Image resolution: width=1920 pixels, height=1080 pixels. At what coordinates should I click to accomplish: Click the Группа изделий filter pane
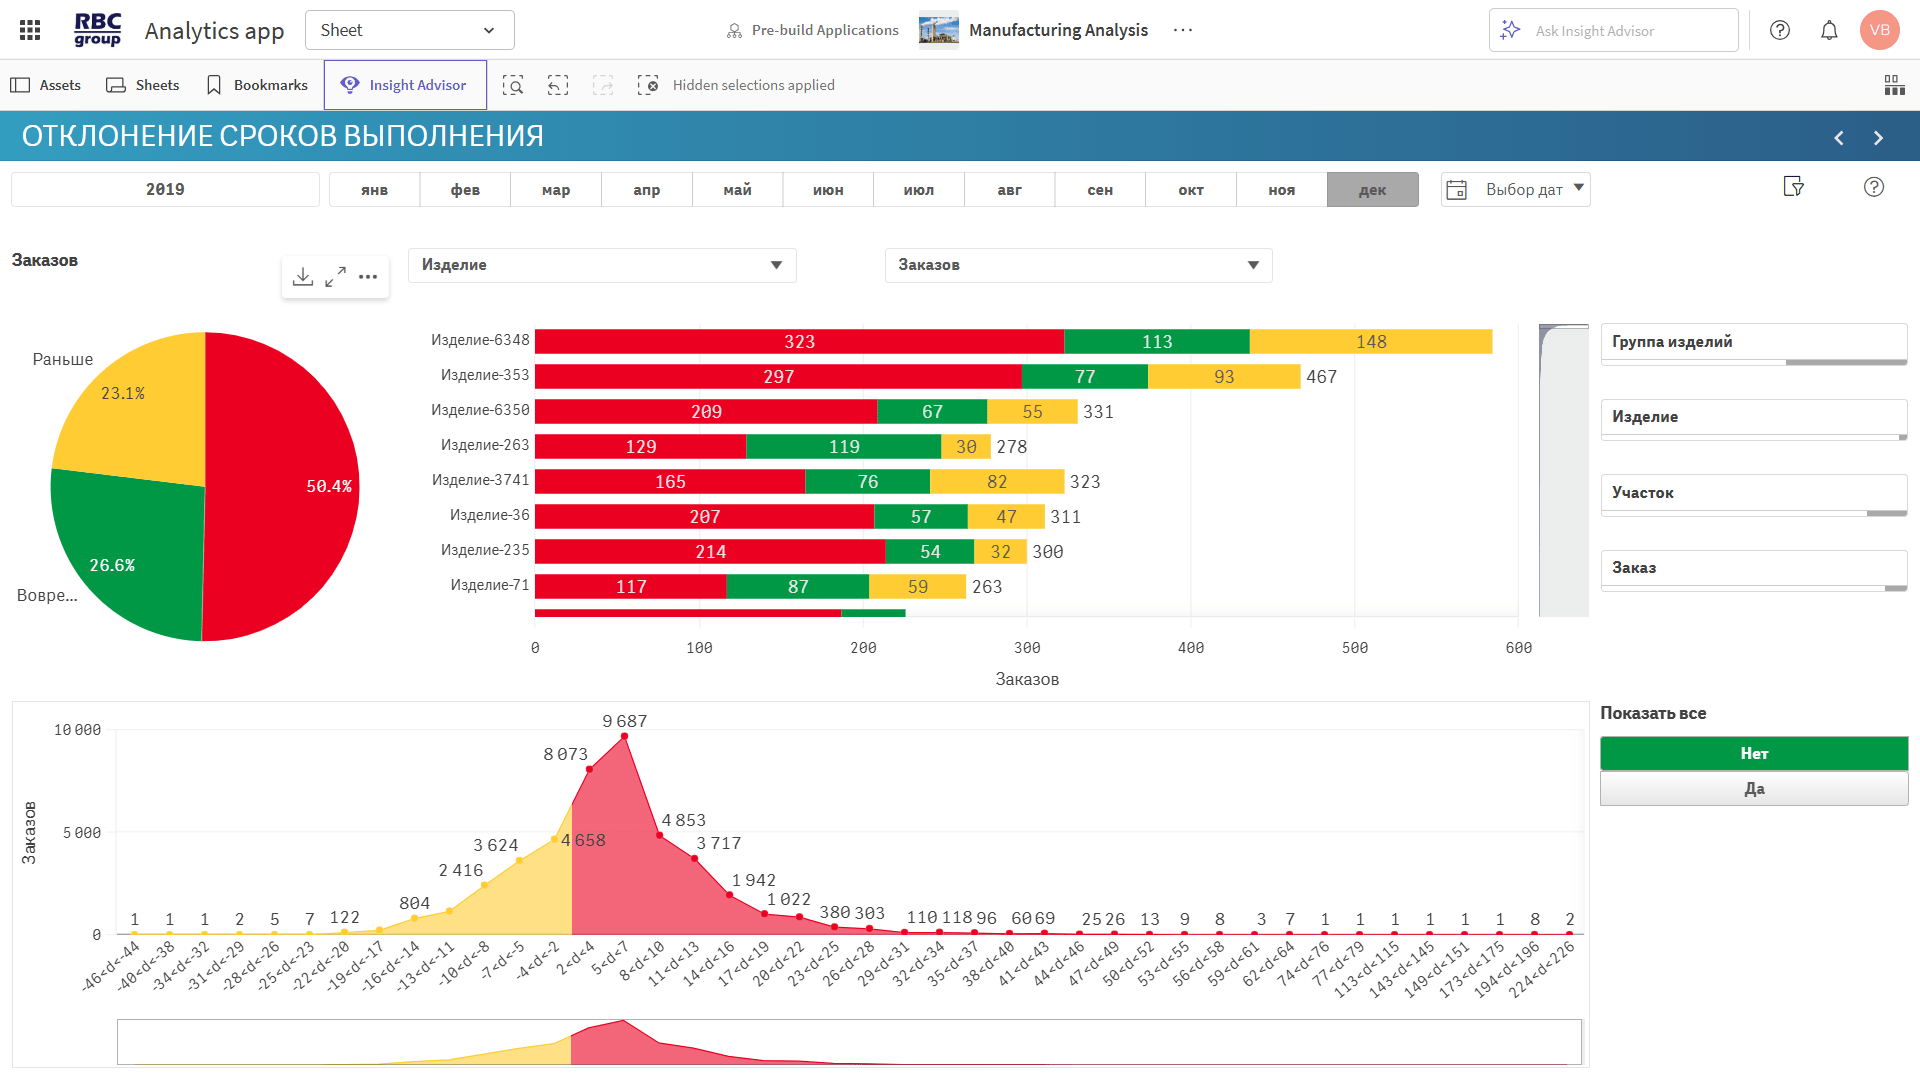point(1753,342)
